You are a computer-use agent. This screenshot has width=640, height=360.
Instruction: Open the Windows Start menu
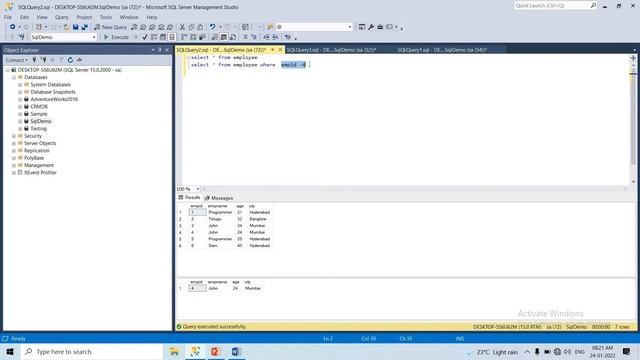click(10, 351)
